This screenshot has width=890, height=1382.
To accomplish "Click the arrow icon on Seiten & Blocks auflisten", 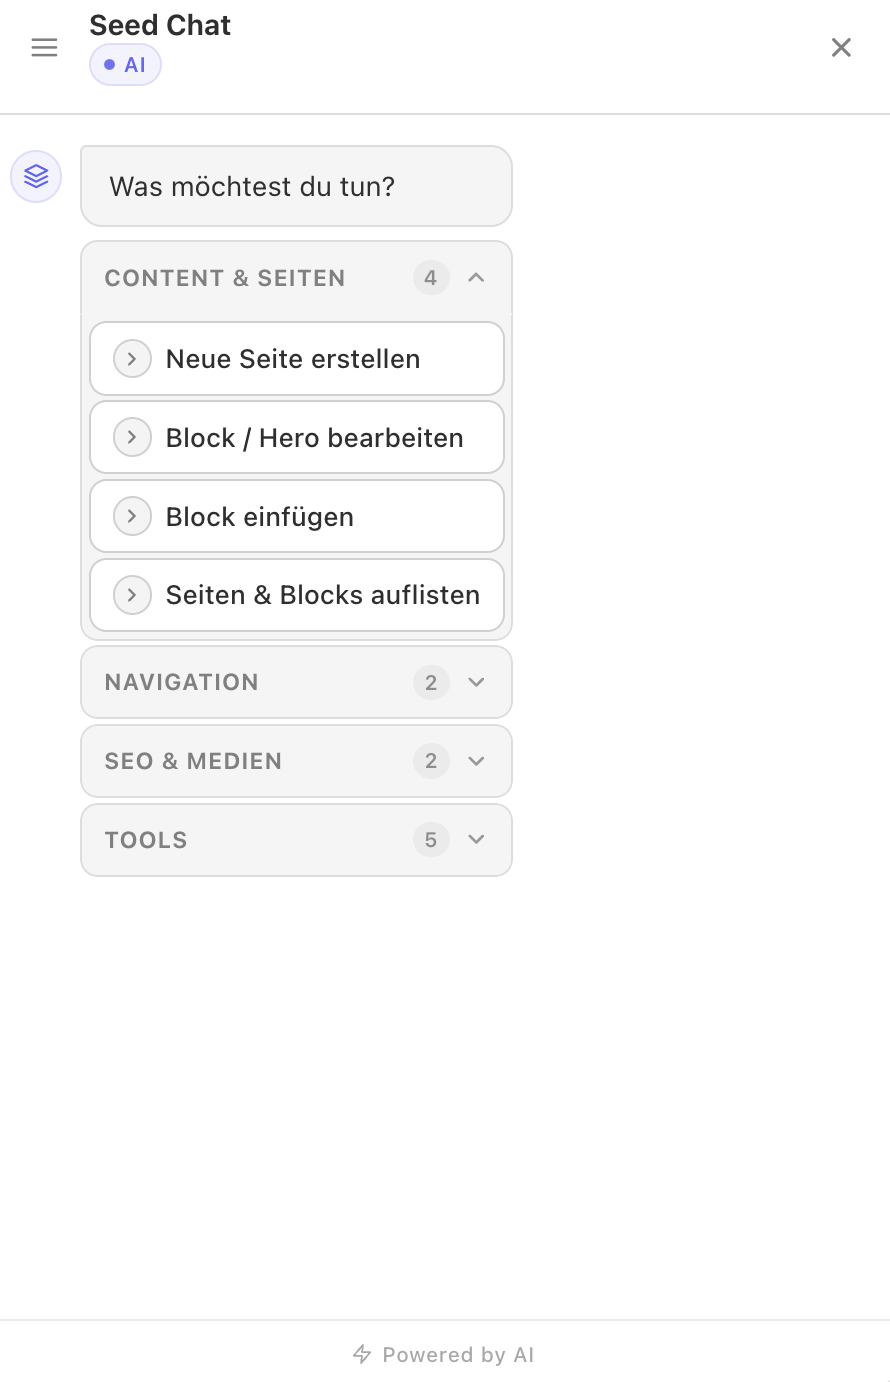I will pyautogui.click(x=131, y=595).
